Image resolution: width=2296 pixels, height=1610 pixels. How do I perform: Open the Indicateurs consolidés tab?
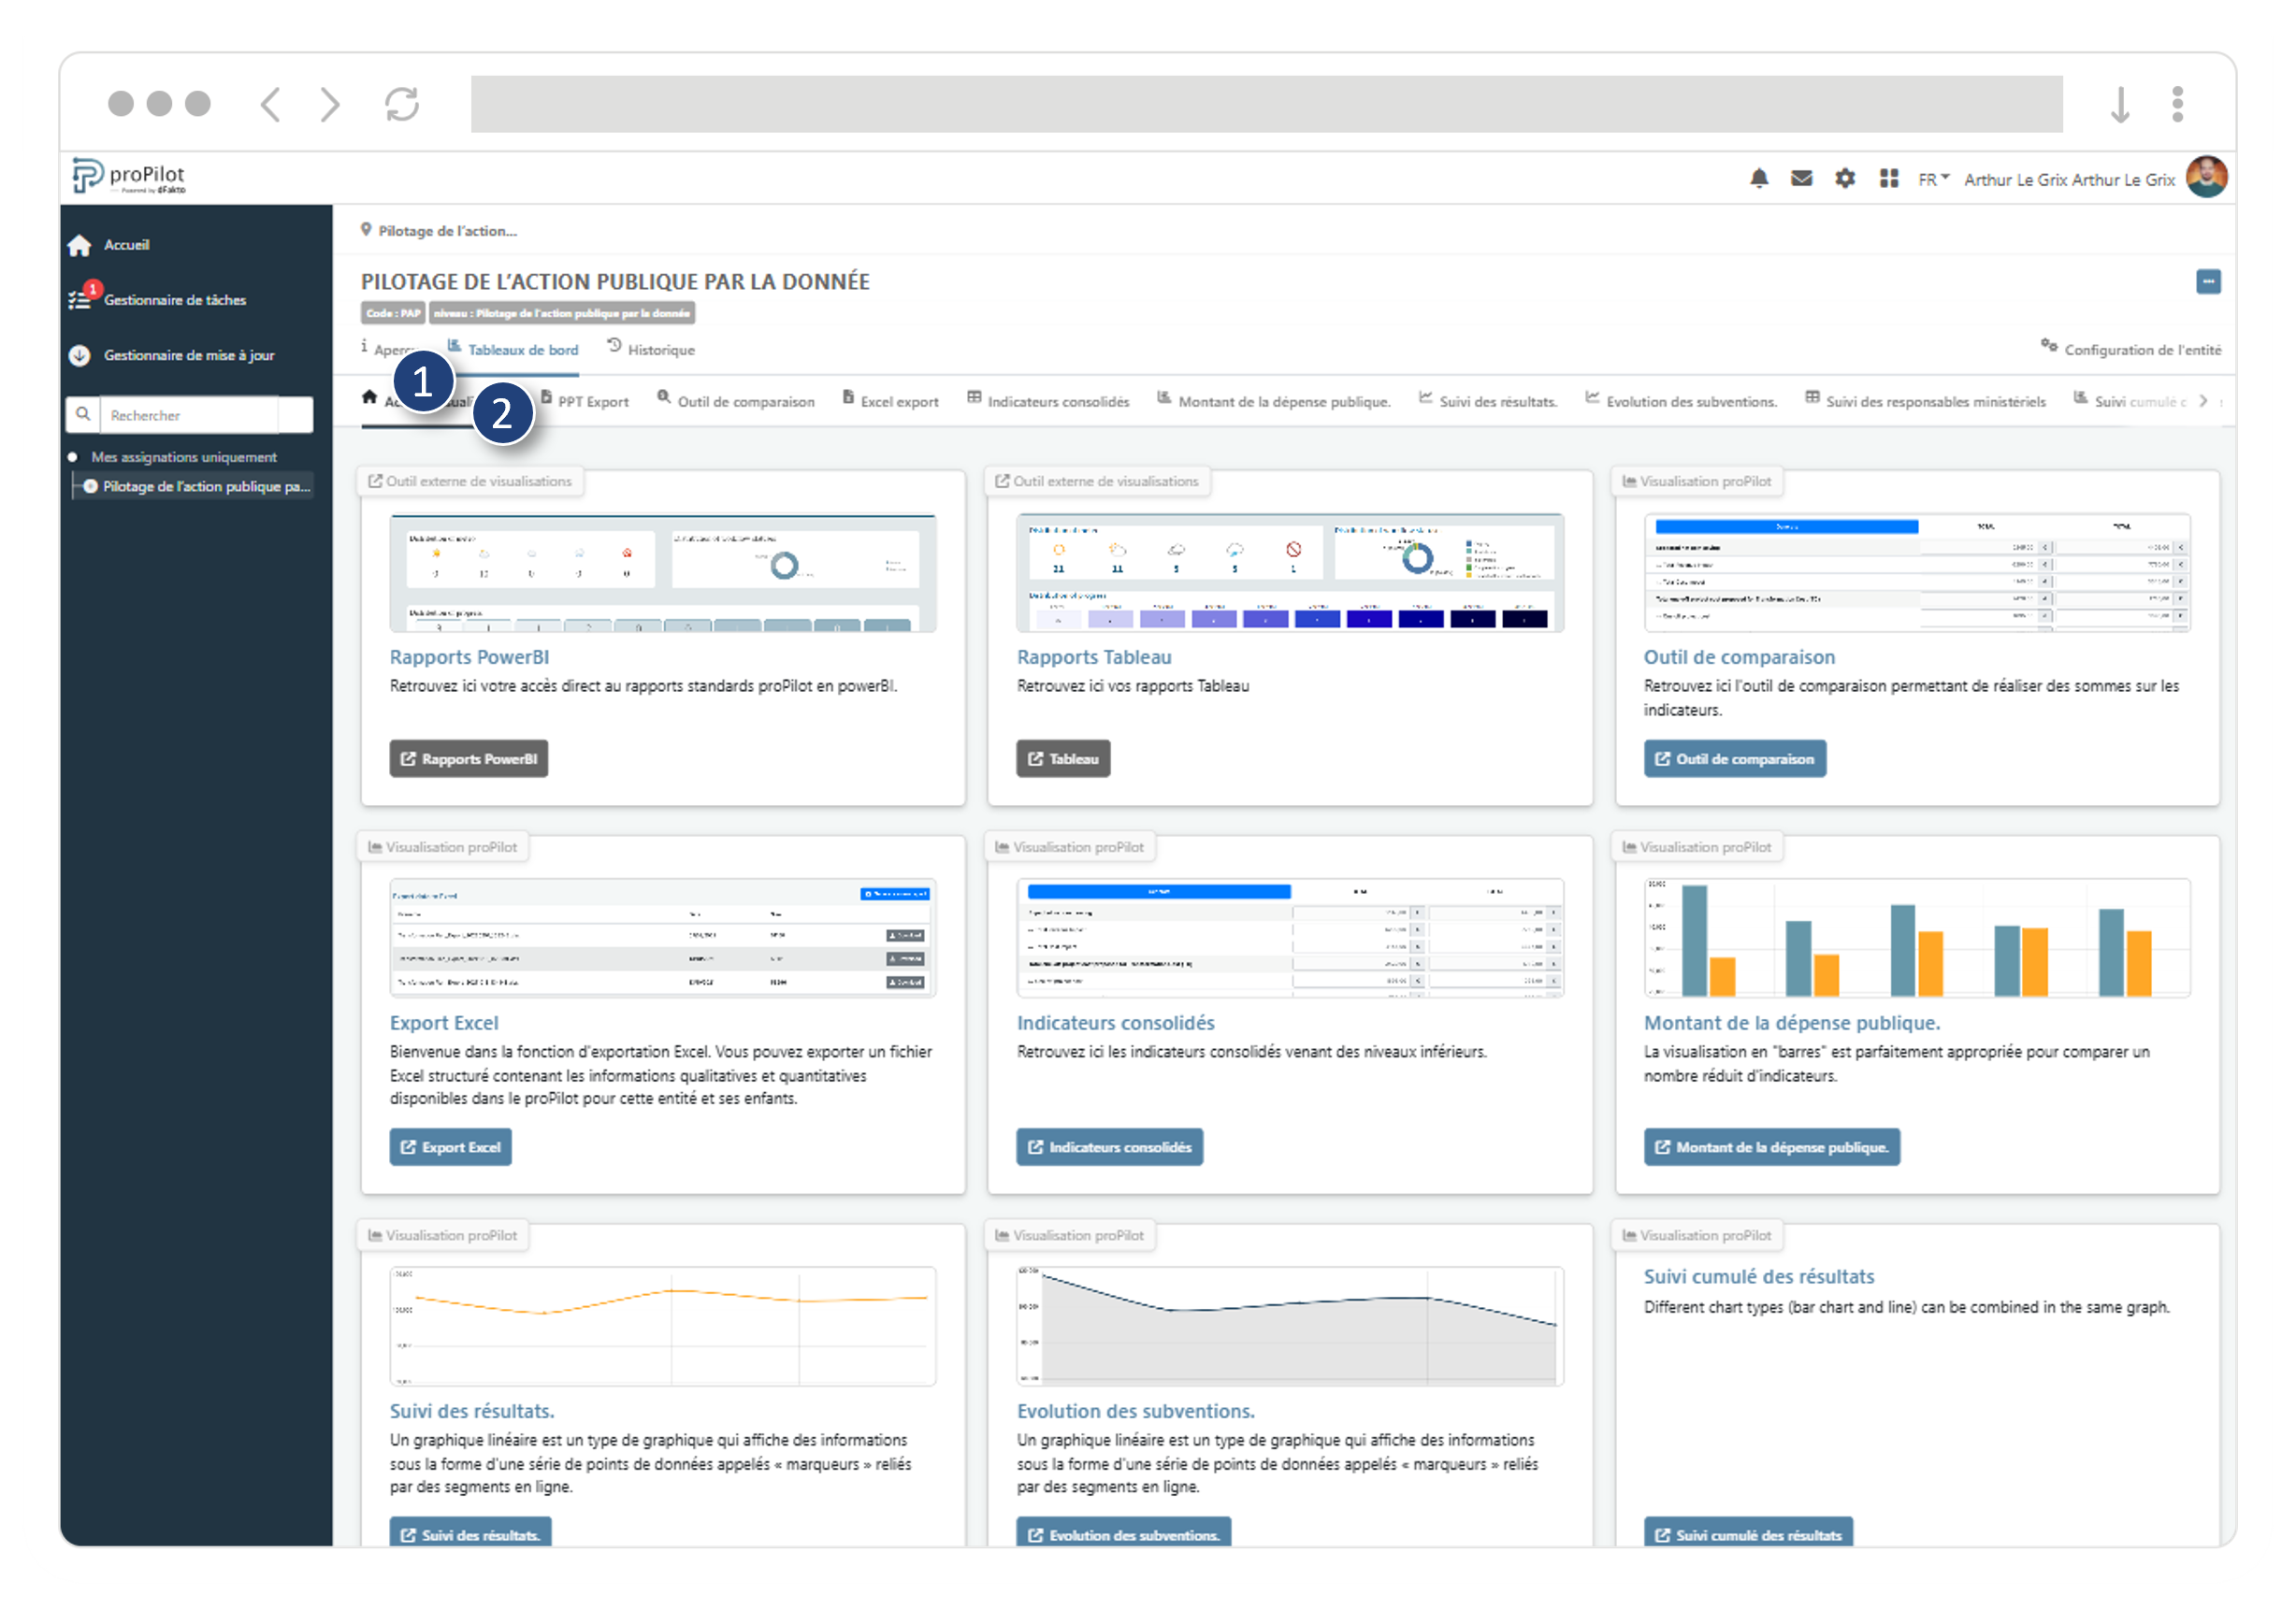1048,401
